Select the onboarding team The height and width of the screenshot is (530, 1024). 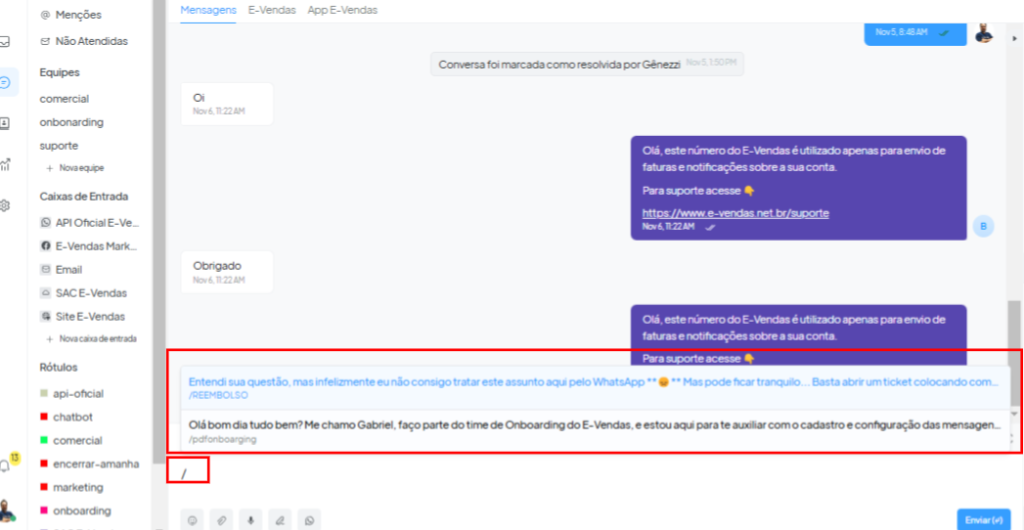(71, 122)
